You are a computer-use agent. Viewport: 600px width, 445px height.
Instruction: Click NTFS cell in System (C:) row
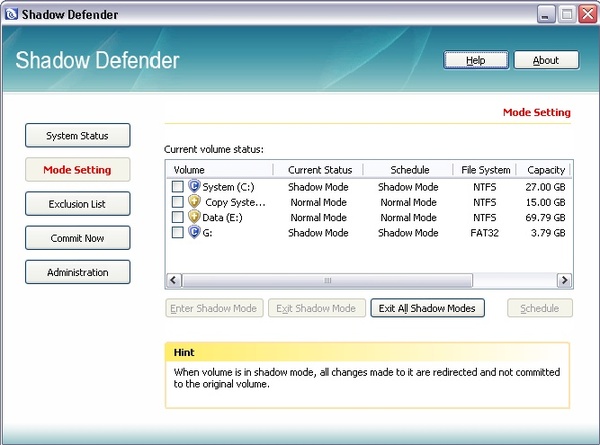tap(484, 187)
